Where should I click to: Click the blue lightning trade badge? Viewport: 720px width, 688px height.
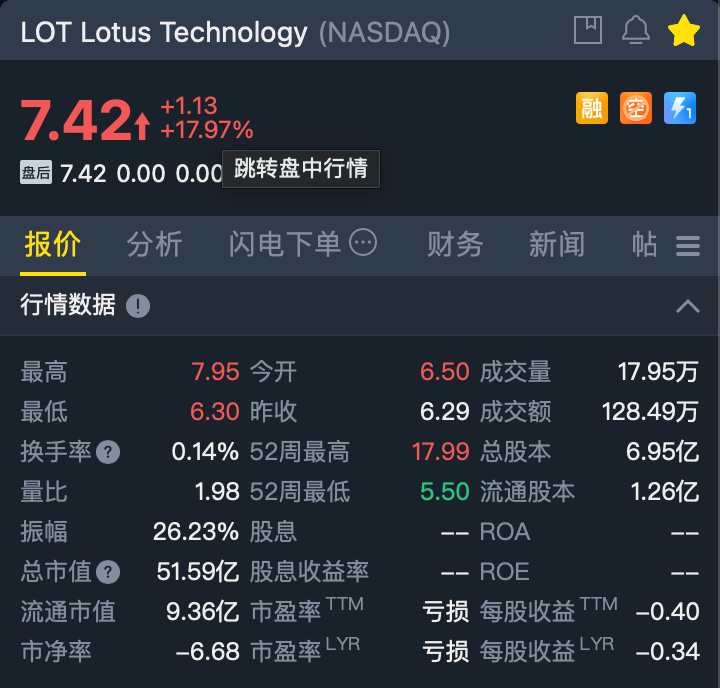click(680, 108)
